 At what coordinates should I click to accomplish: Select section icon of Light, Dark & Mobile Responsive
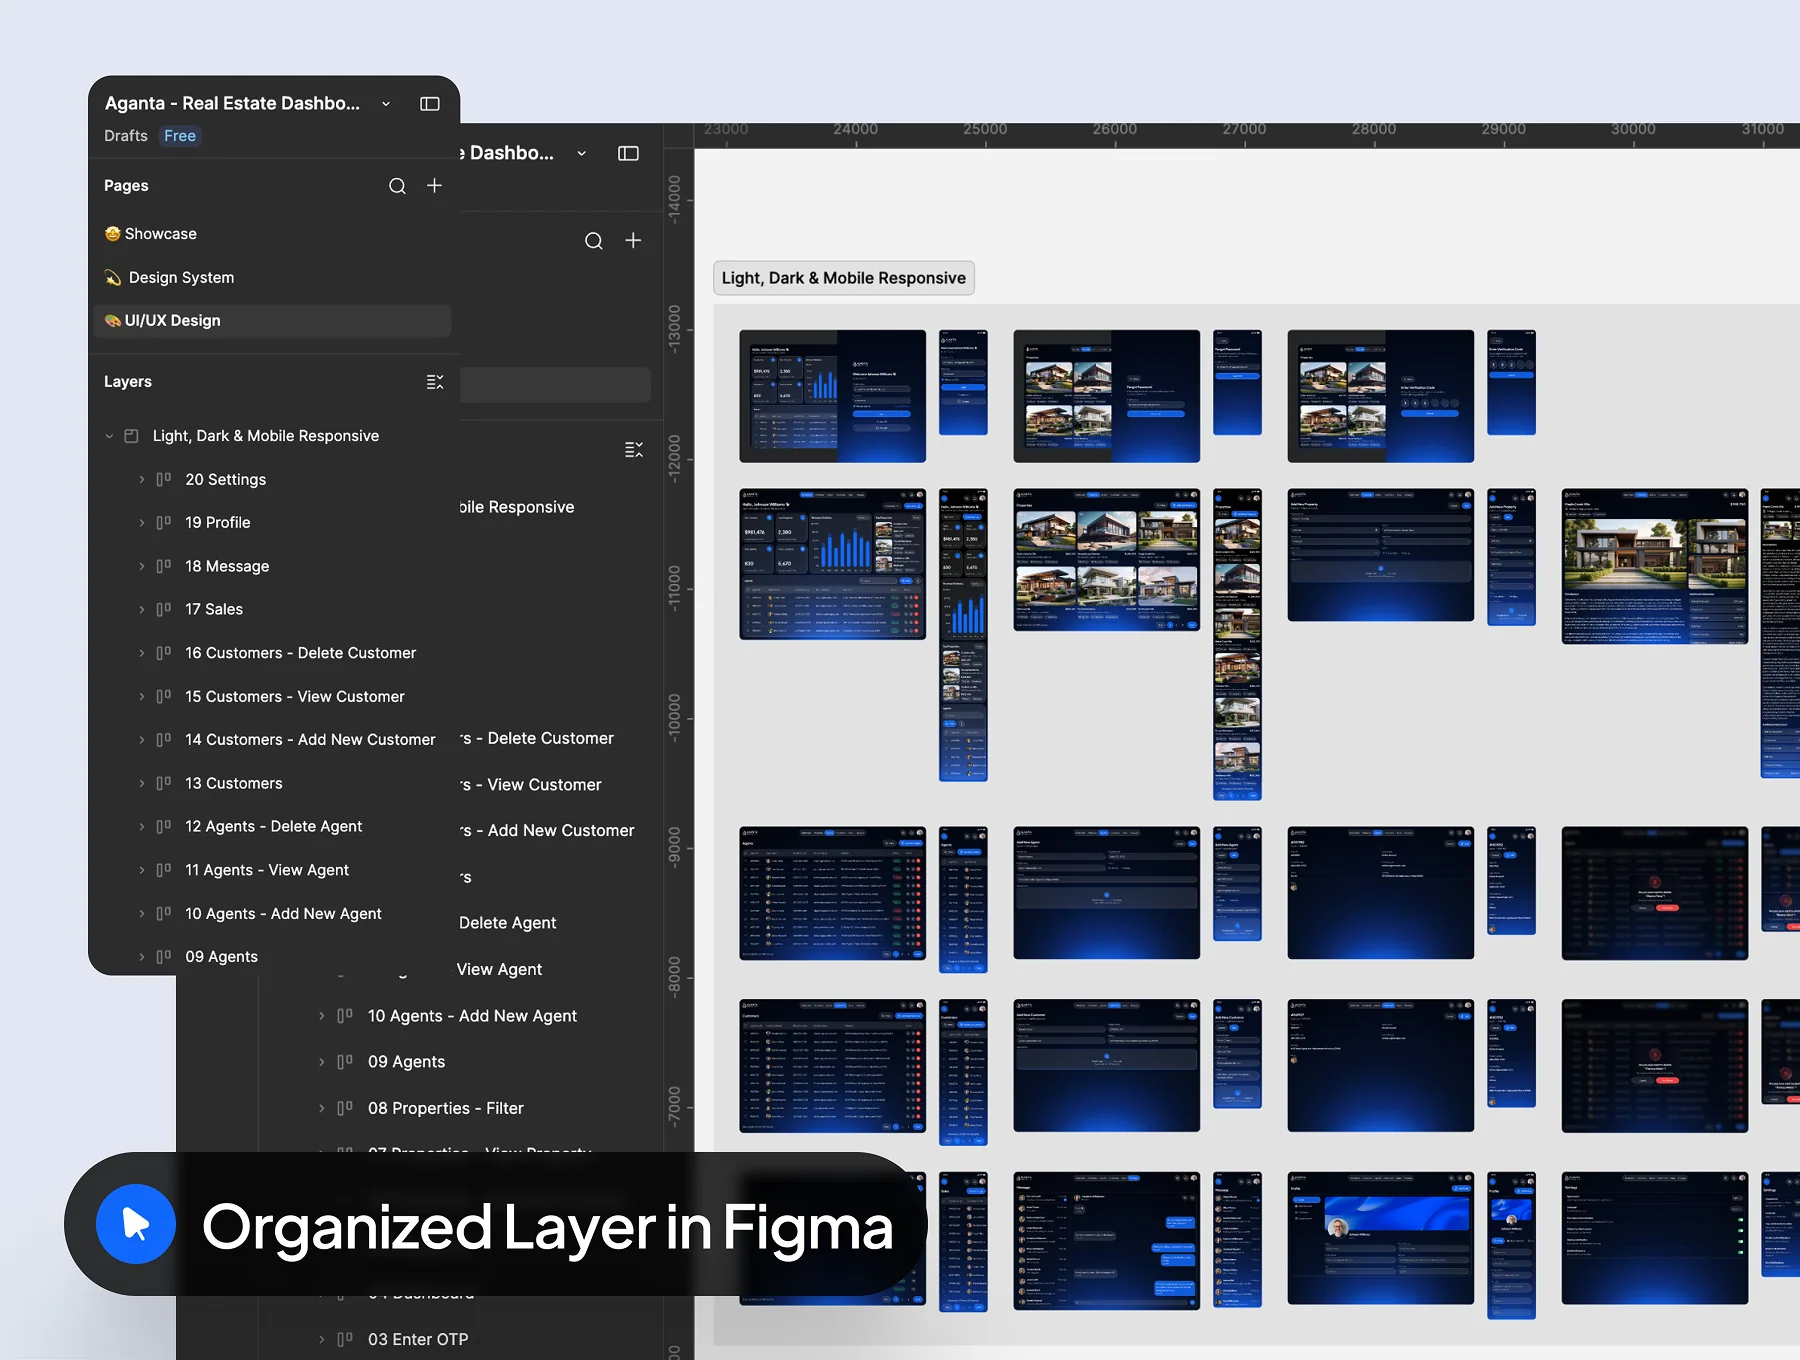131,436
